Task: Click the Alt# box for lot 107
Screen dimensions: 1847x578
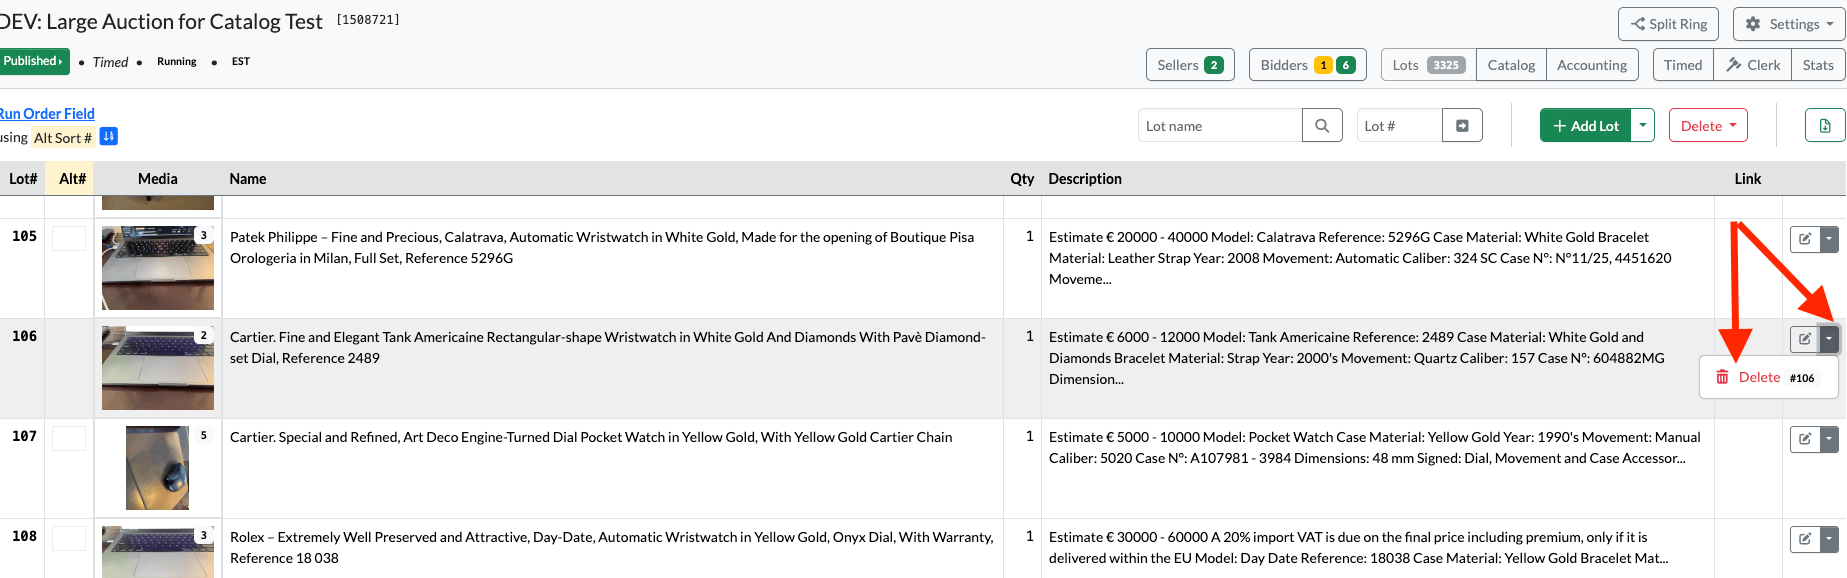Action: [x=69, y=438]
